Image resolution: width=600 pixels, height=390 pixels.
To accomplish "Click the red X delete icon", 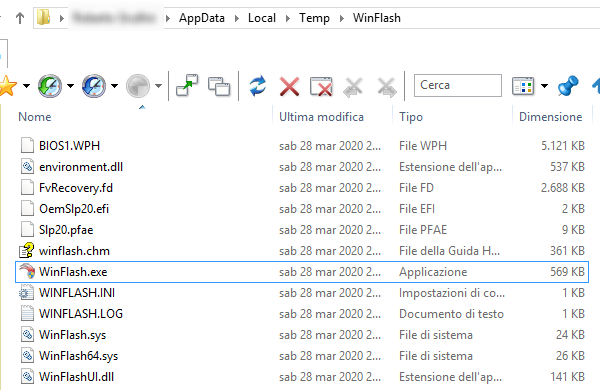I will click(290, 86).
